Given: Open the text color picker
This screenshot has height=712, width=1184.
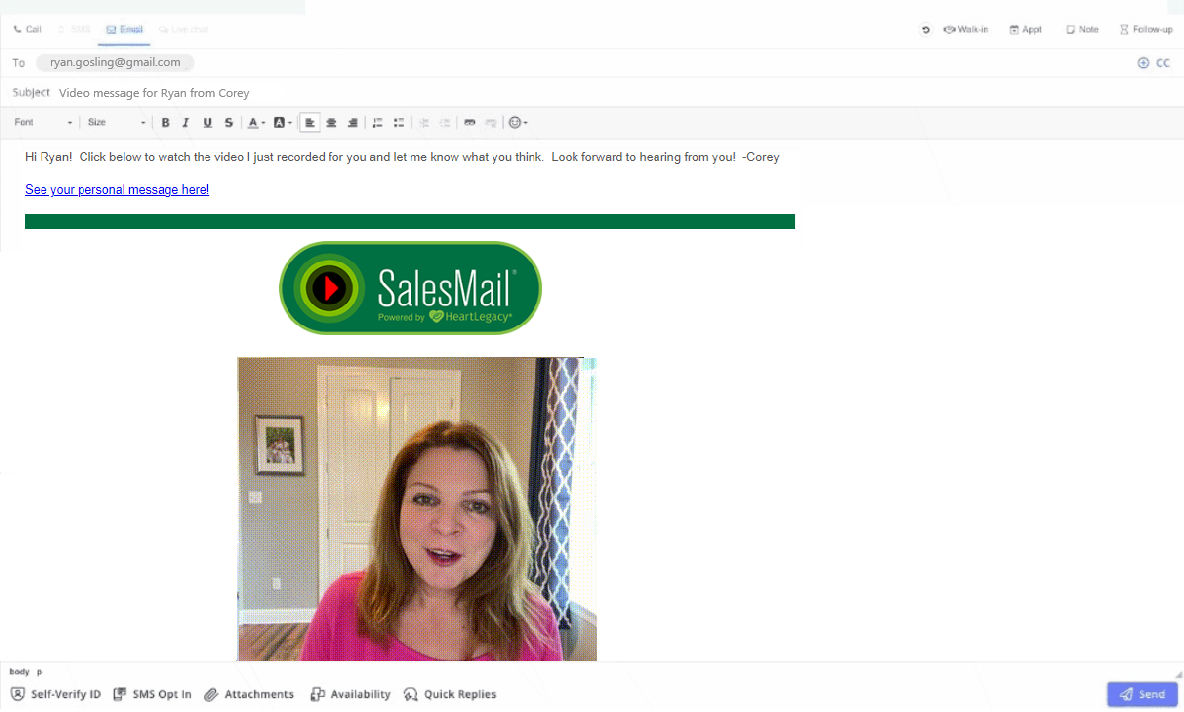Looking at the screenshot, I should click(x=256, y=123).
